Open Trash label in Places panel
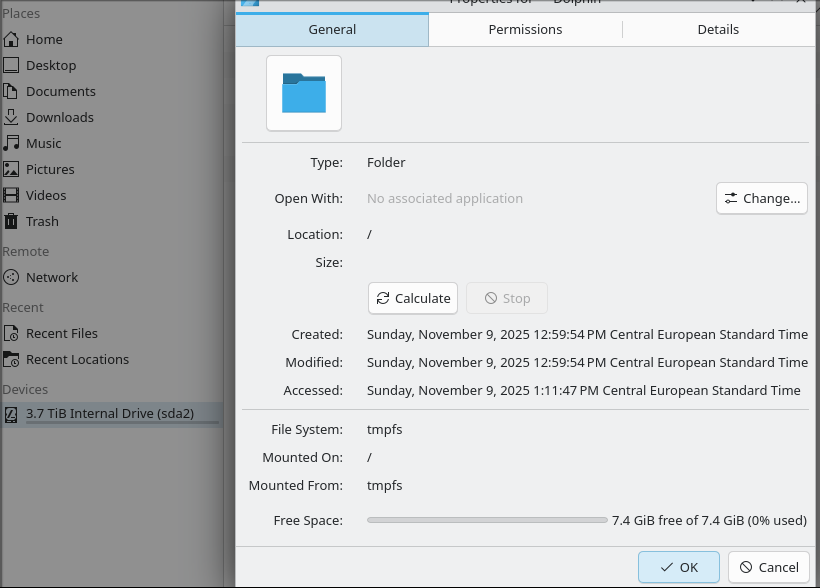The width and height of the screenshot is (820, 588). click(42, 221)
